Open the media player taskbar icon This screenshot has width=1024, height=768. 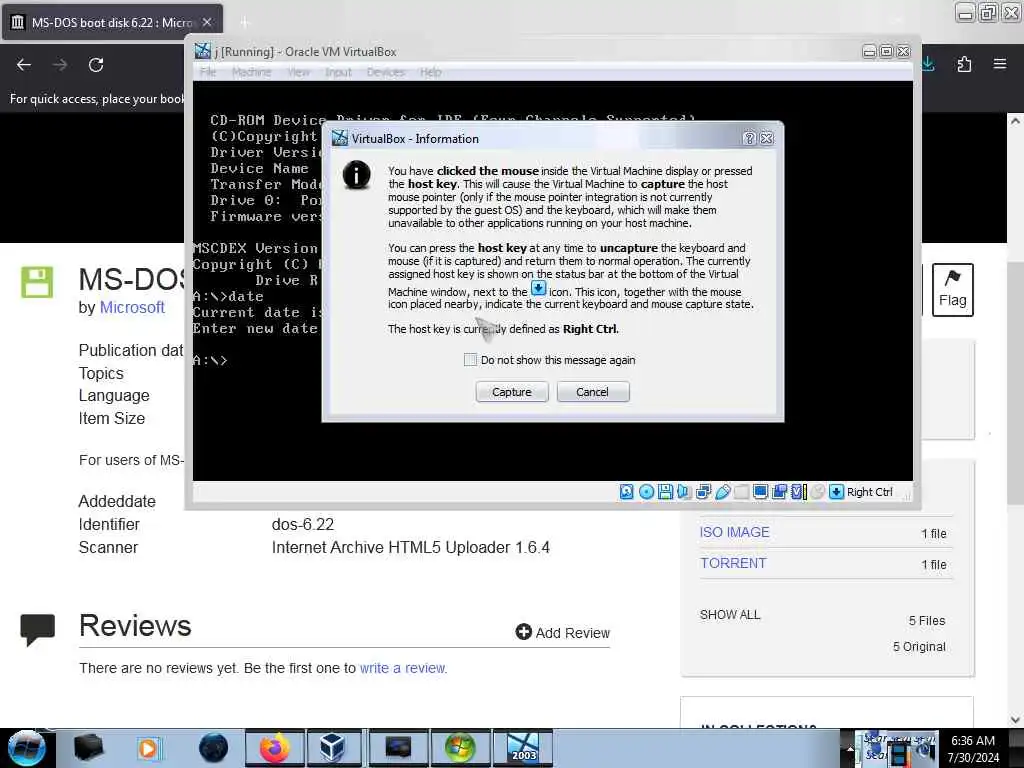click(148, 748)
